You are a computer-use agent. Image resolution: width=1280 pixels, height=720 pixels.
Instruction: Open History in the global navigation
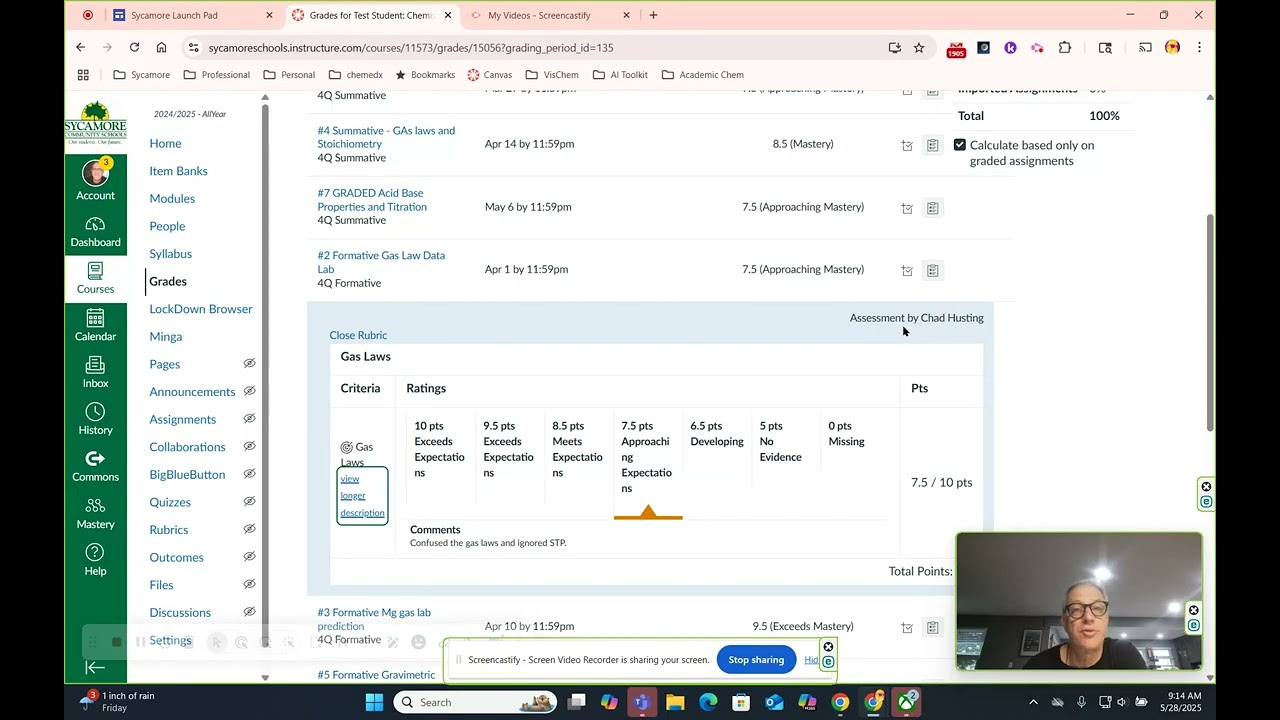tap(96, 419)
